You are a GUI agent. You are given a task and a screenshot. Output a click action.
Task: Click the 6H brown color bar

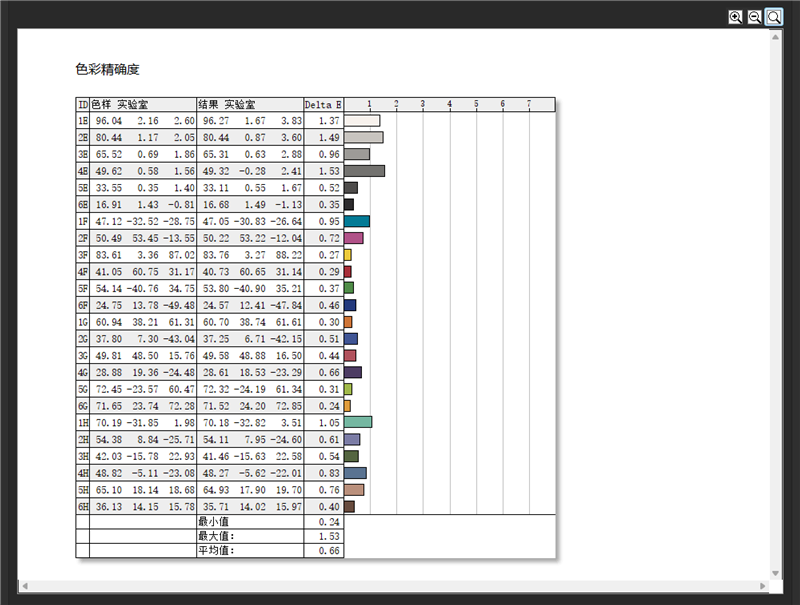point(349,507)
